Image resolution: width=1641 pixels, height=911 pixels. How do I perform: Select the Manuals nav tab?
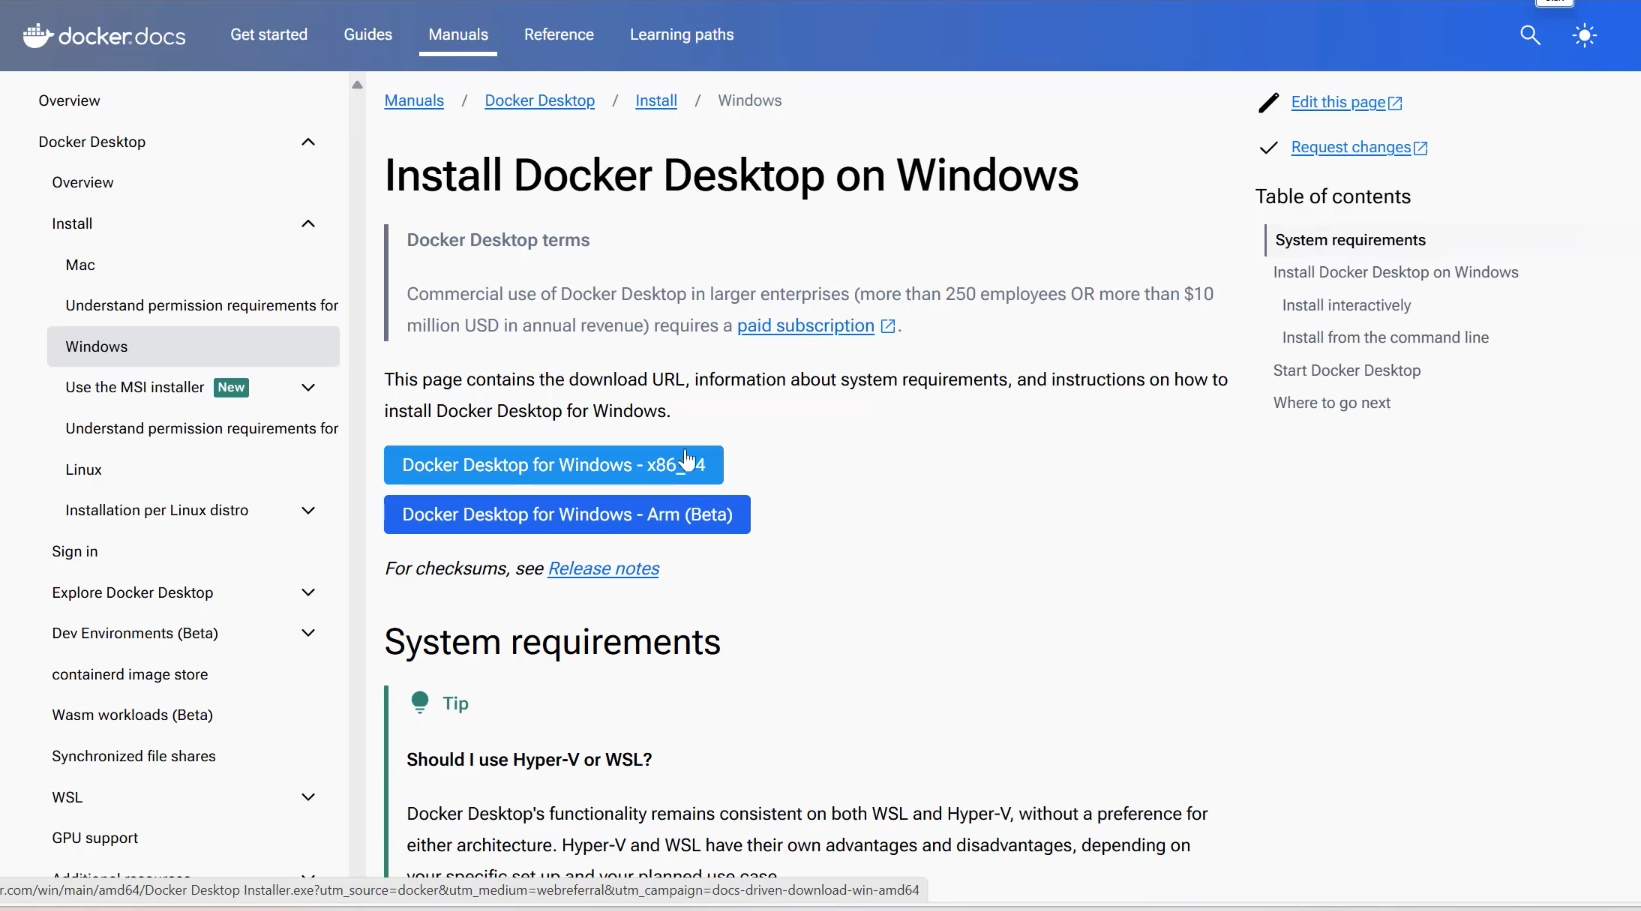458,34
